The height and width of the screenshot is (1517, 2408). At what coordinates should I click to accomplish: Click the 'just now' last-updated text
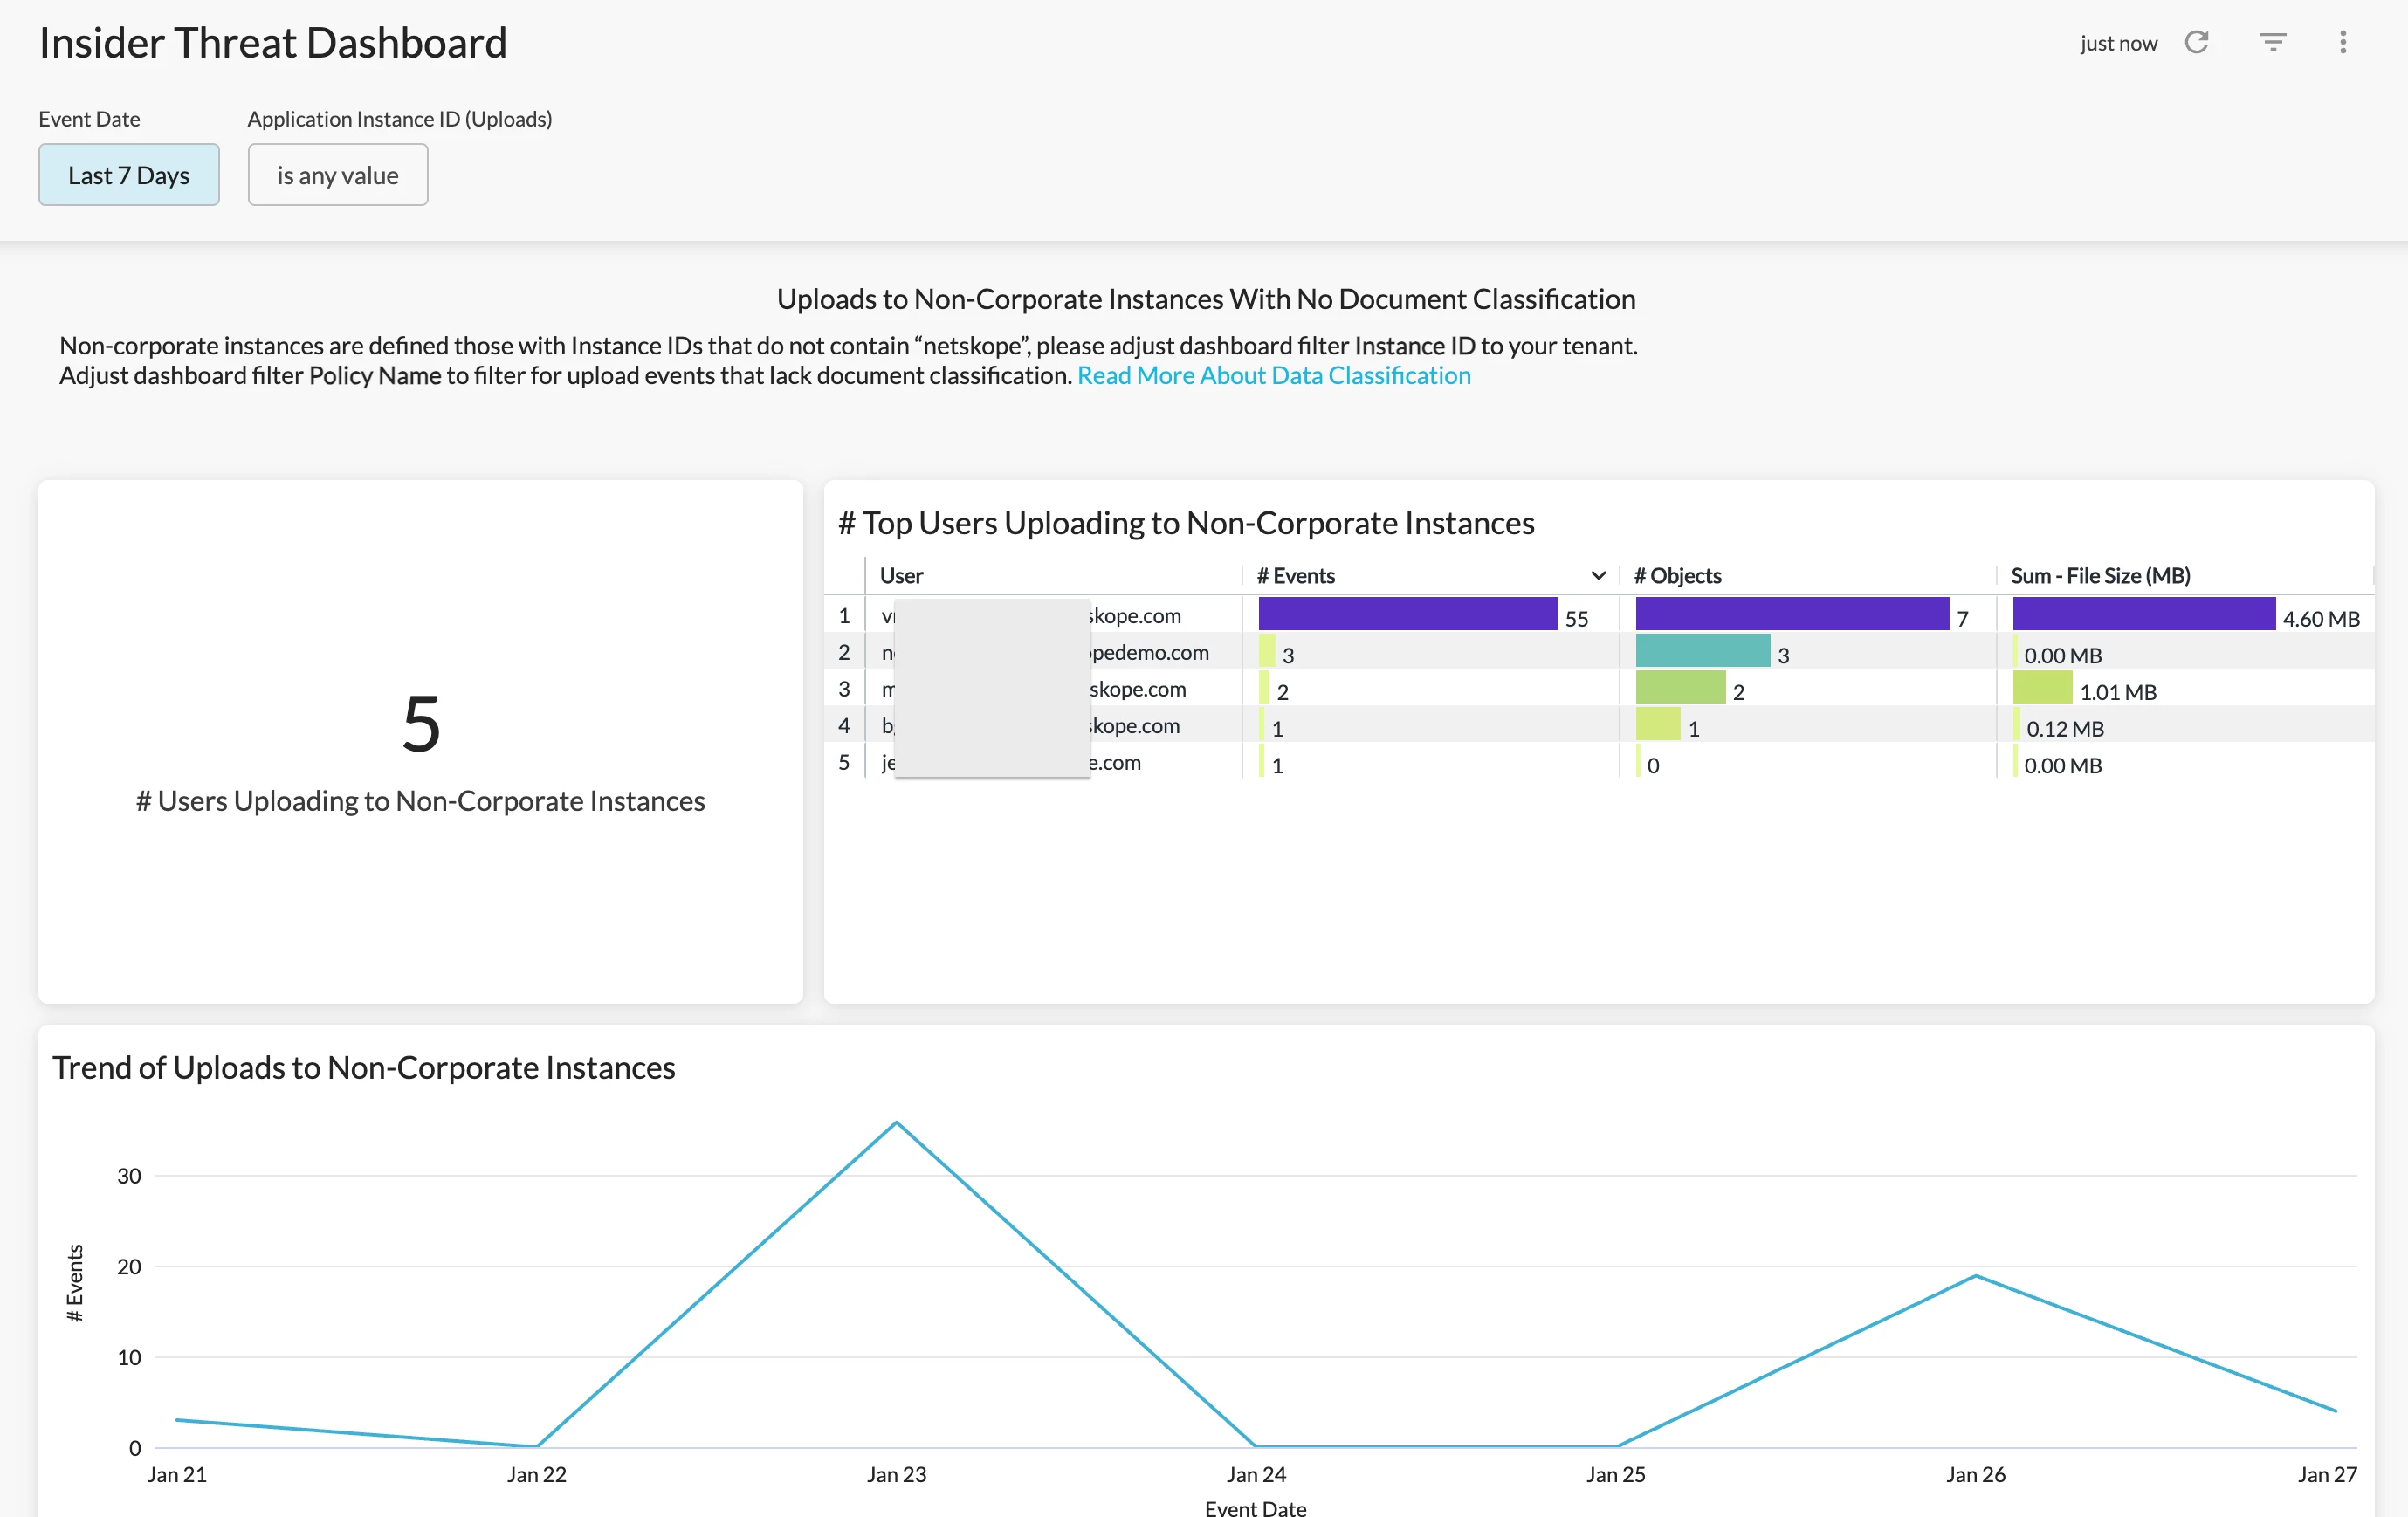coord(2118,43)
